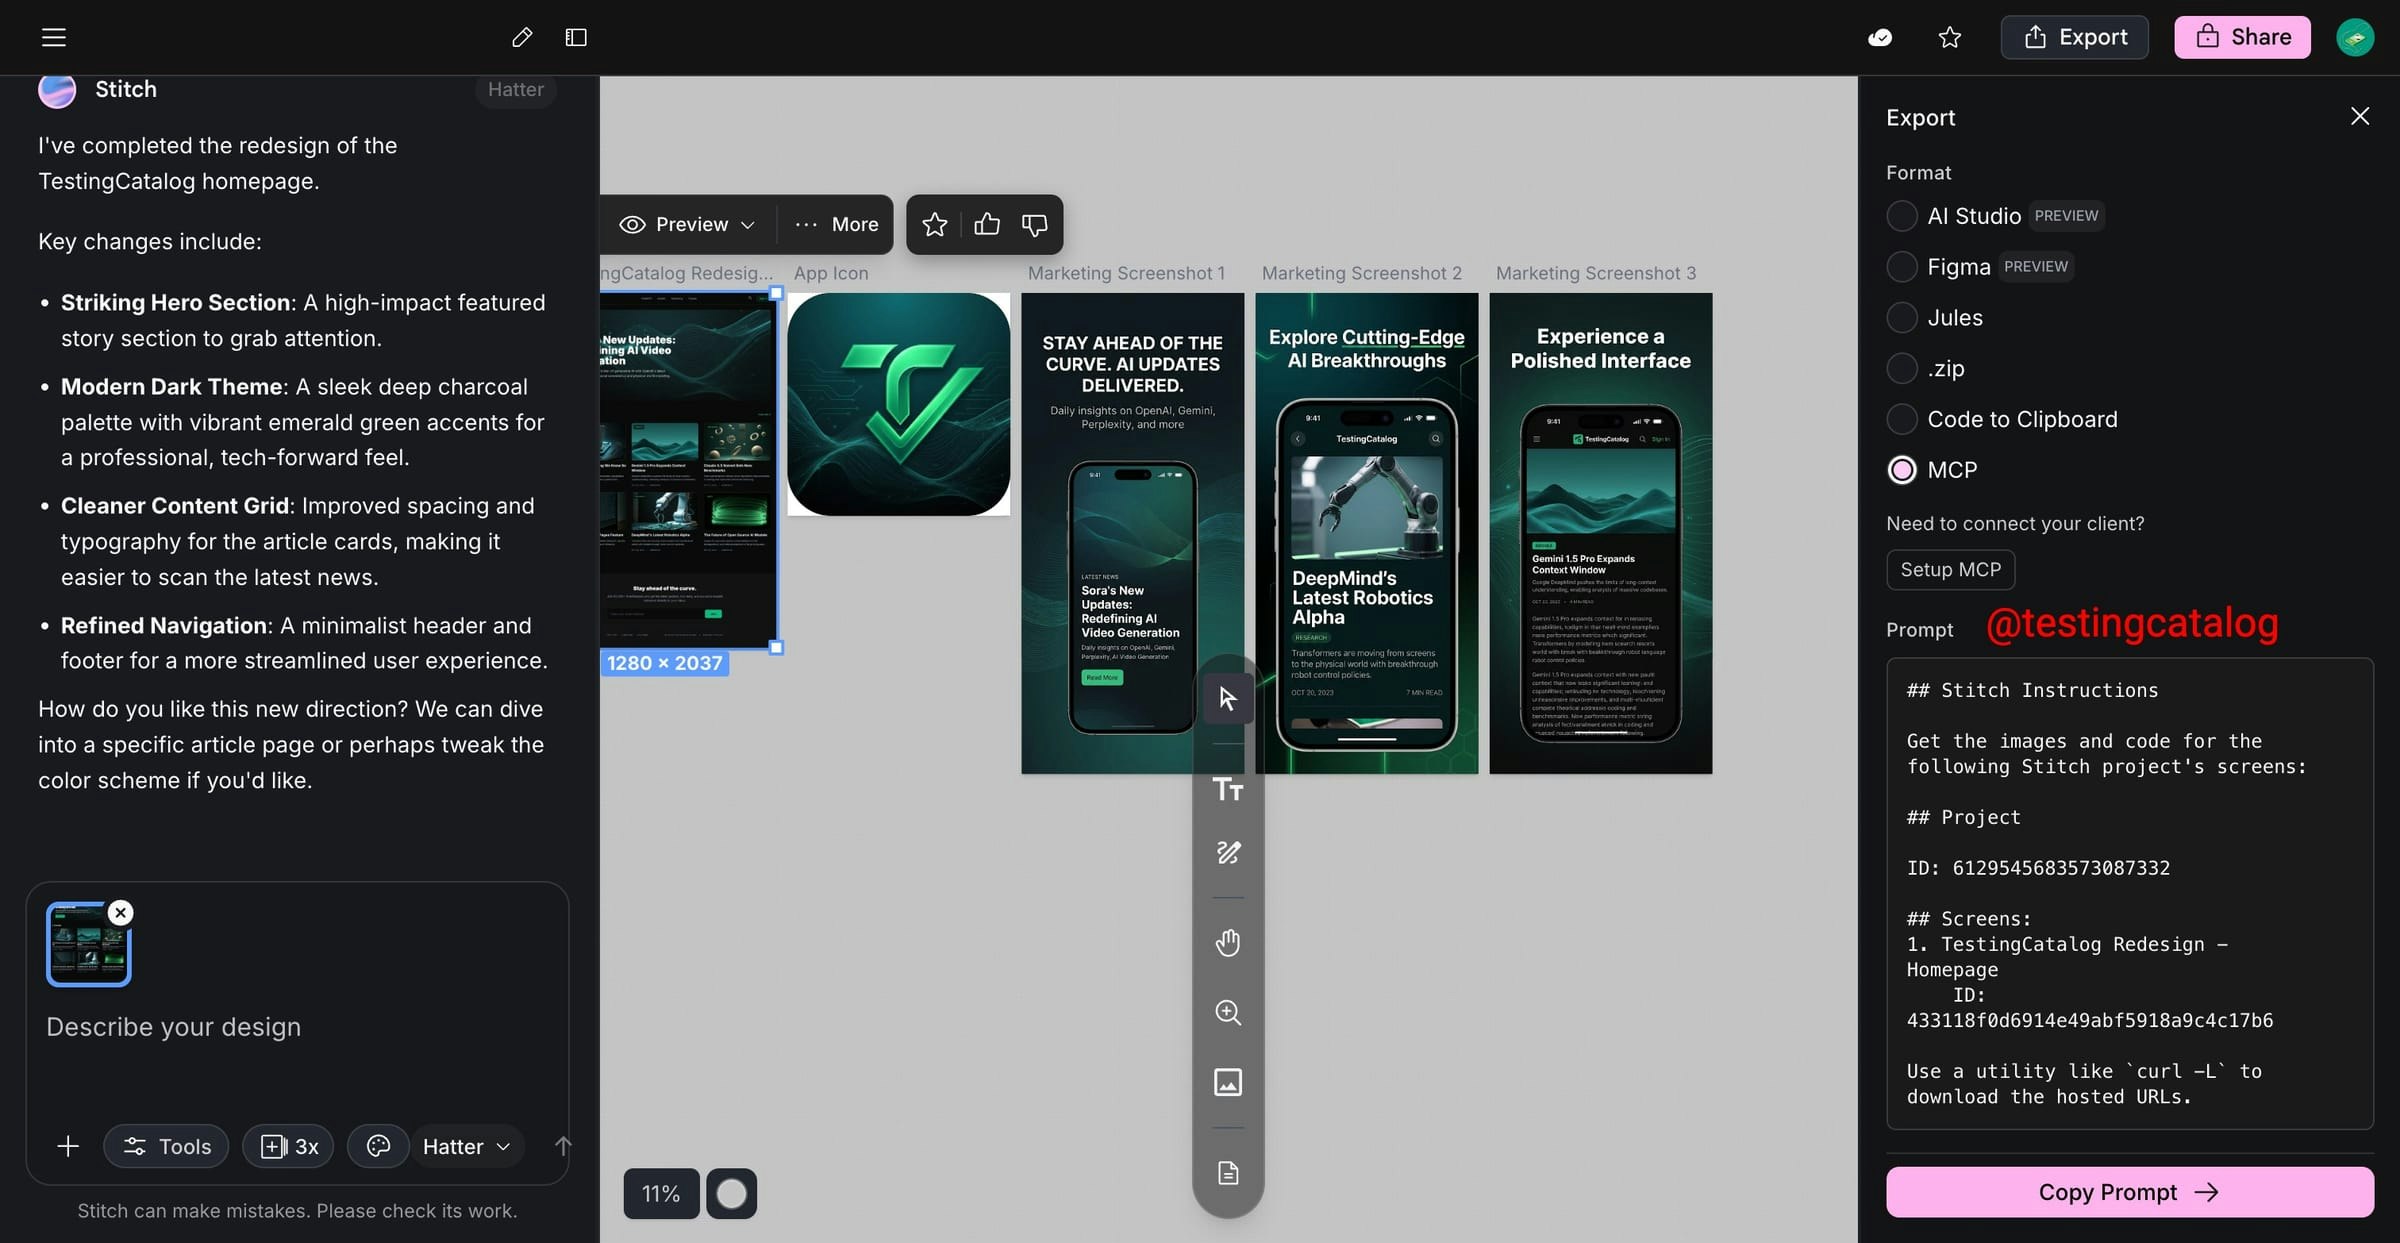Select the Text tool in the floating toolbar
Viewport: 2400px width, 1243px height.
pyautogui.click(x=1228, y=789)
